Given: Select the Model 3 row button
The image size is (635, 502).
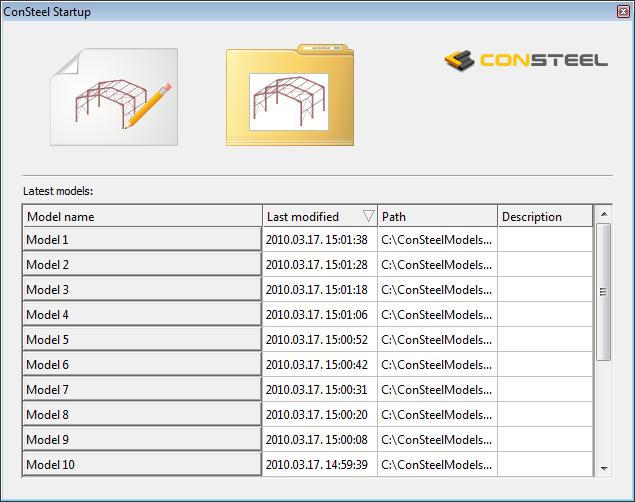Looking at the screenshot, I should (x=142, y=289).
